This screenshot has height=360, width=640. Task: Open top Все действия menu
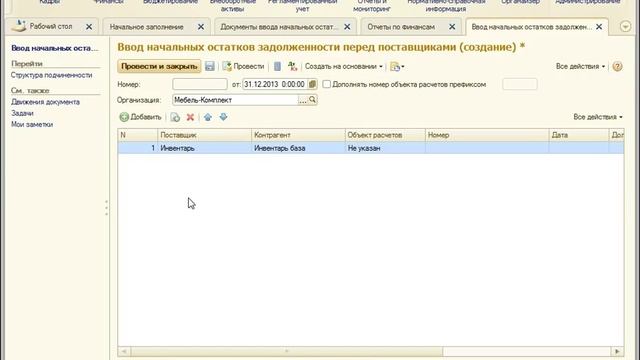coord(580,66)
